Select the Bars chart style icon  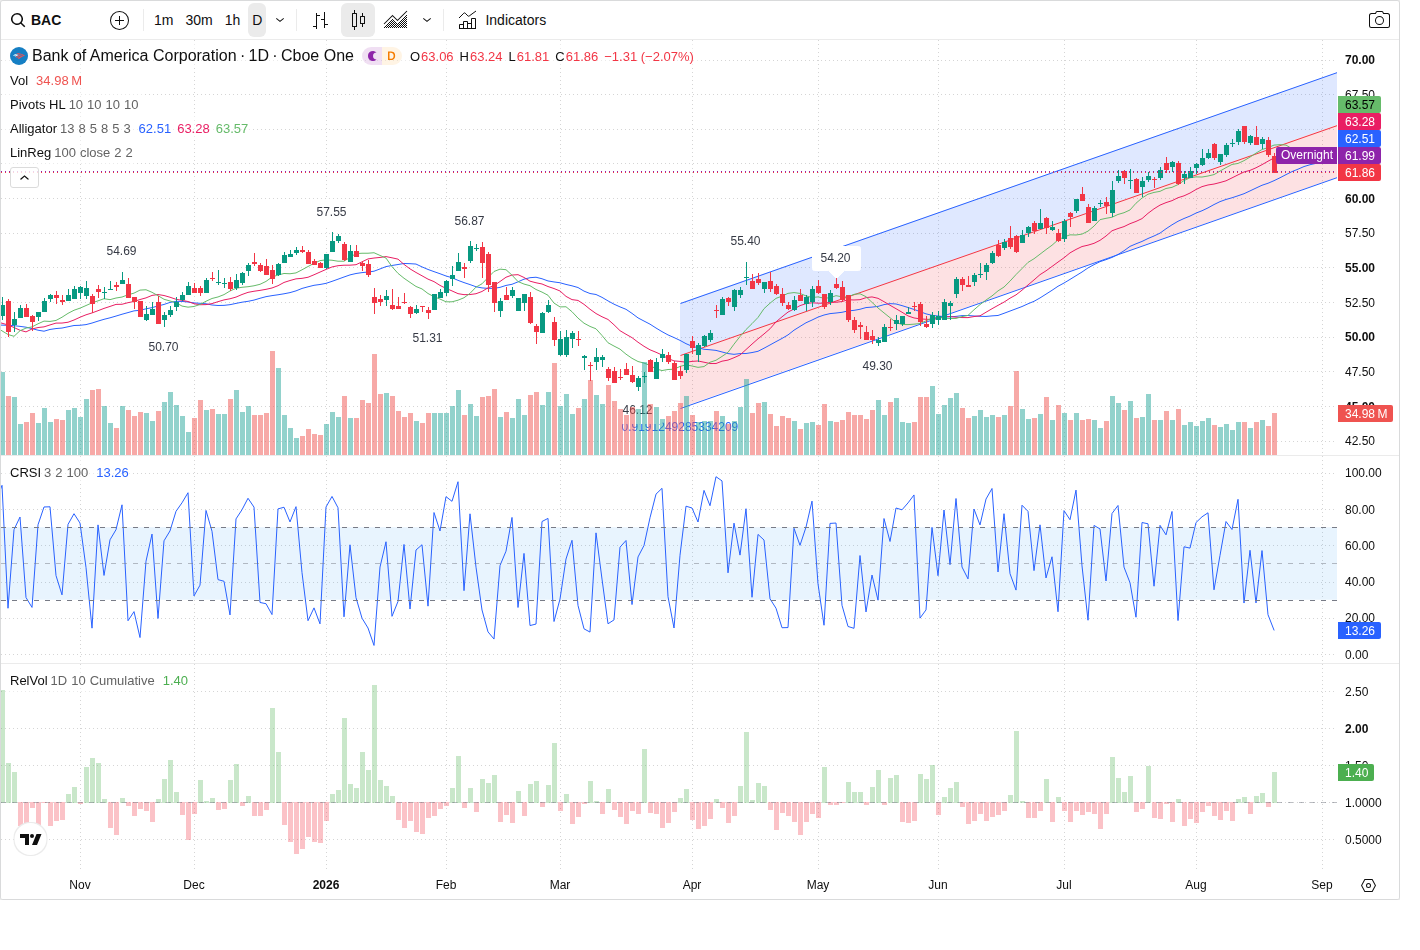point(321,20)
